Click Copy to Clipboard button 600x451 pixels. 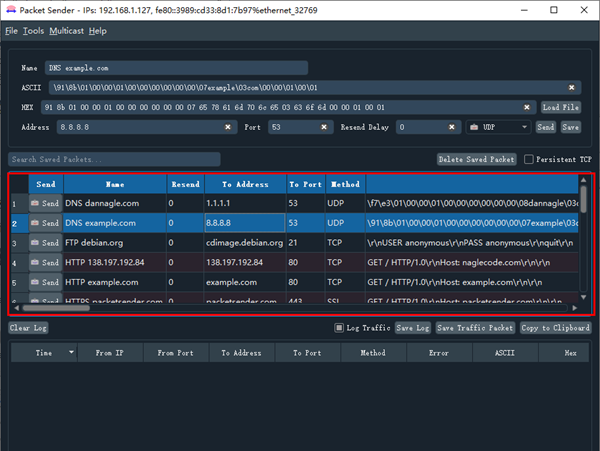tap(555, 328)
